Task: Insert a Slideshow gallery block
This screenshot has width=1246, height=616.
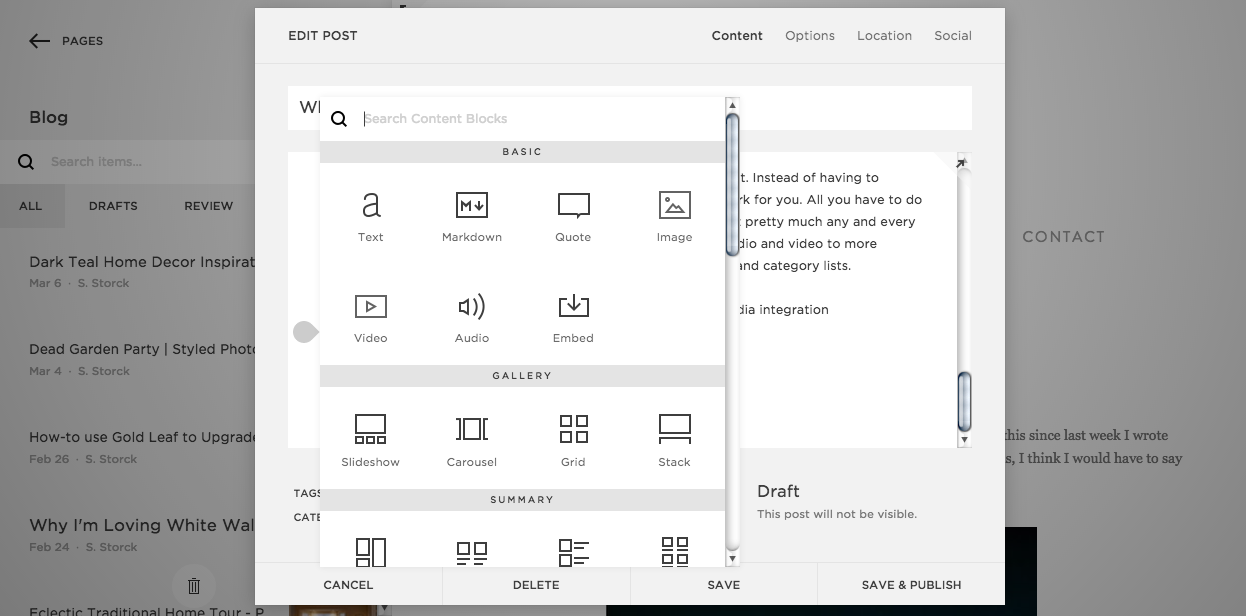Action: tap(371, 440)
